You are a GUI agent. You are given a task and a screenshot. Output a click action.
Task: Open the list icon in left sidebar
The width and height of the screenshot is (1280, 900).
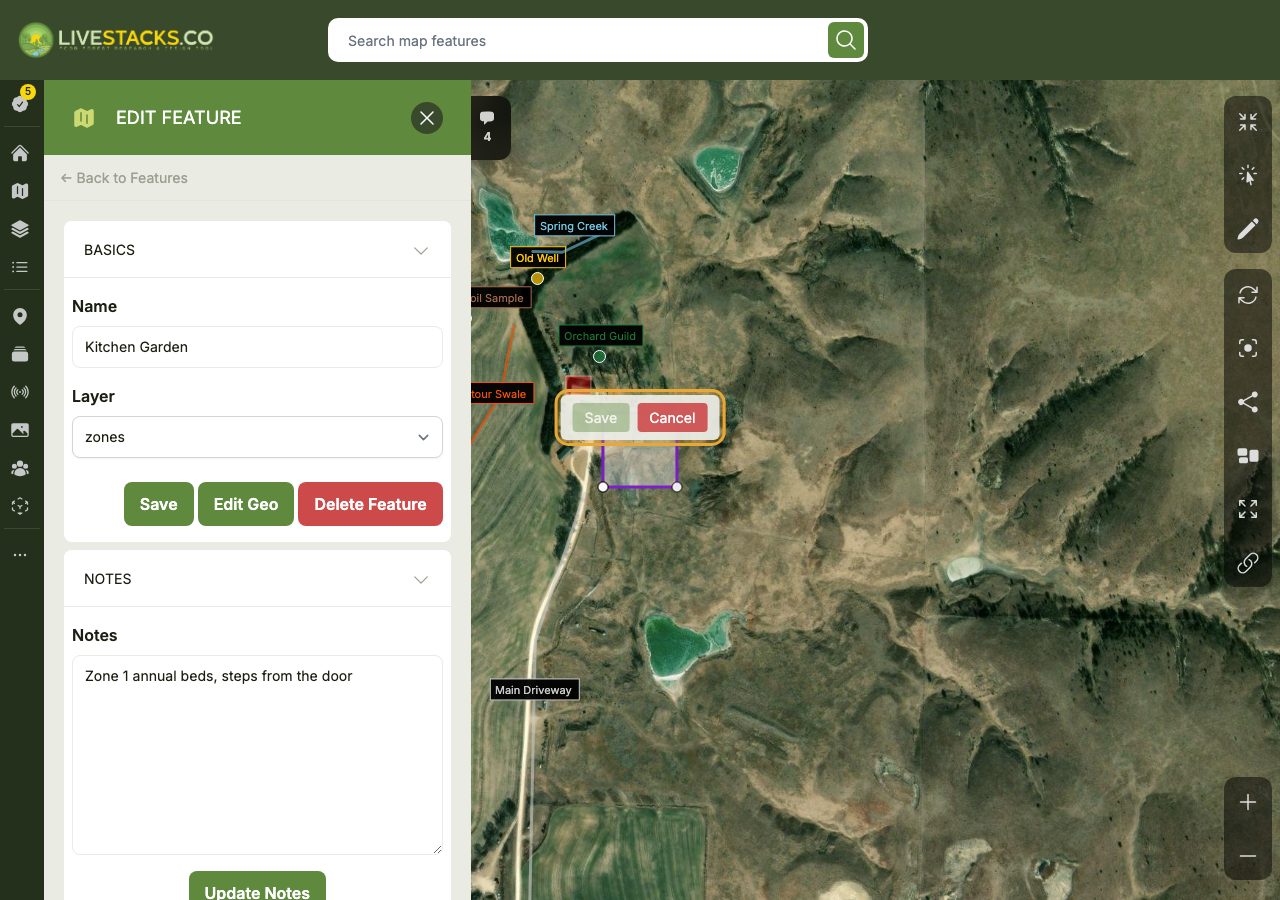[x=20, y=267]
